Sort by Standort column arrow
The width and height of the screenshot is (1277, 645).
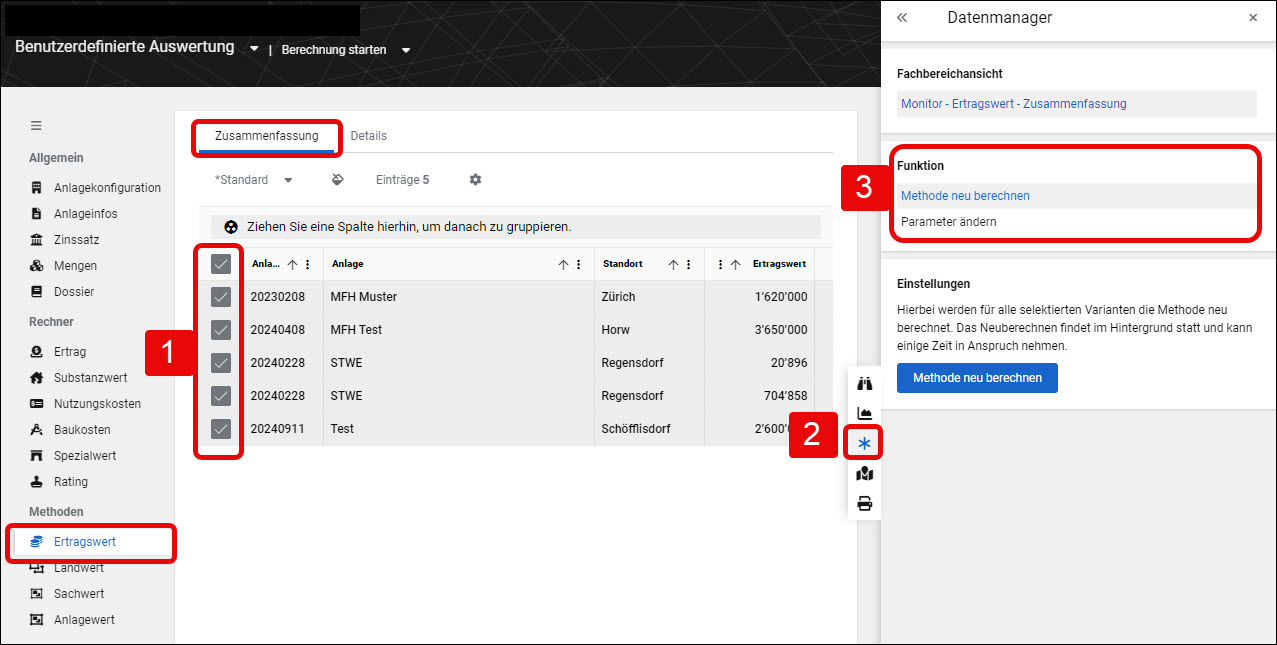(x=673, y=265)
